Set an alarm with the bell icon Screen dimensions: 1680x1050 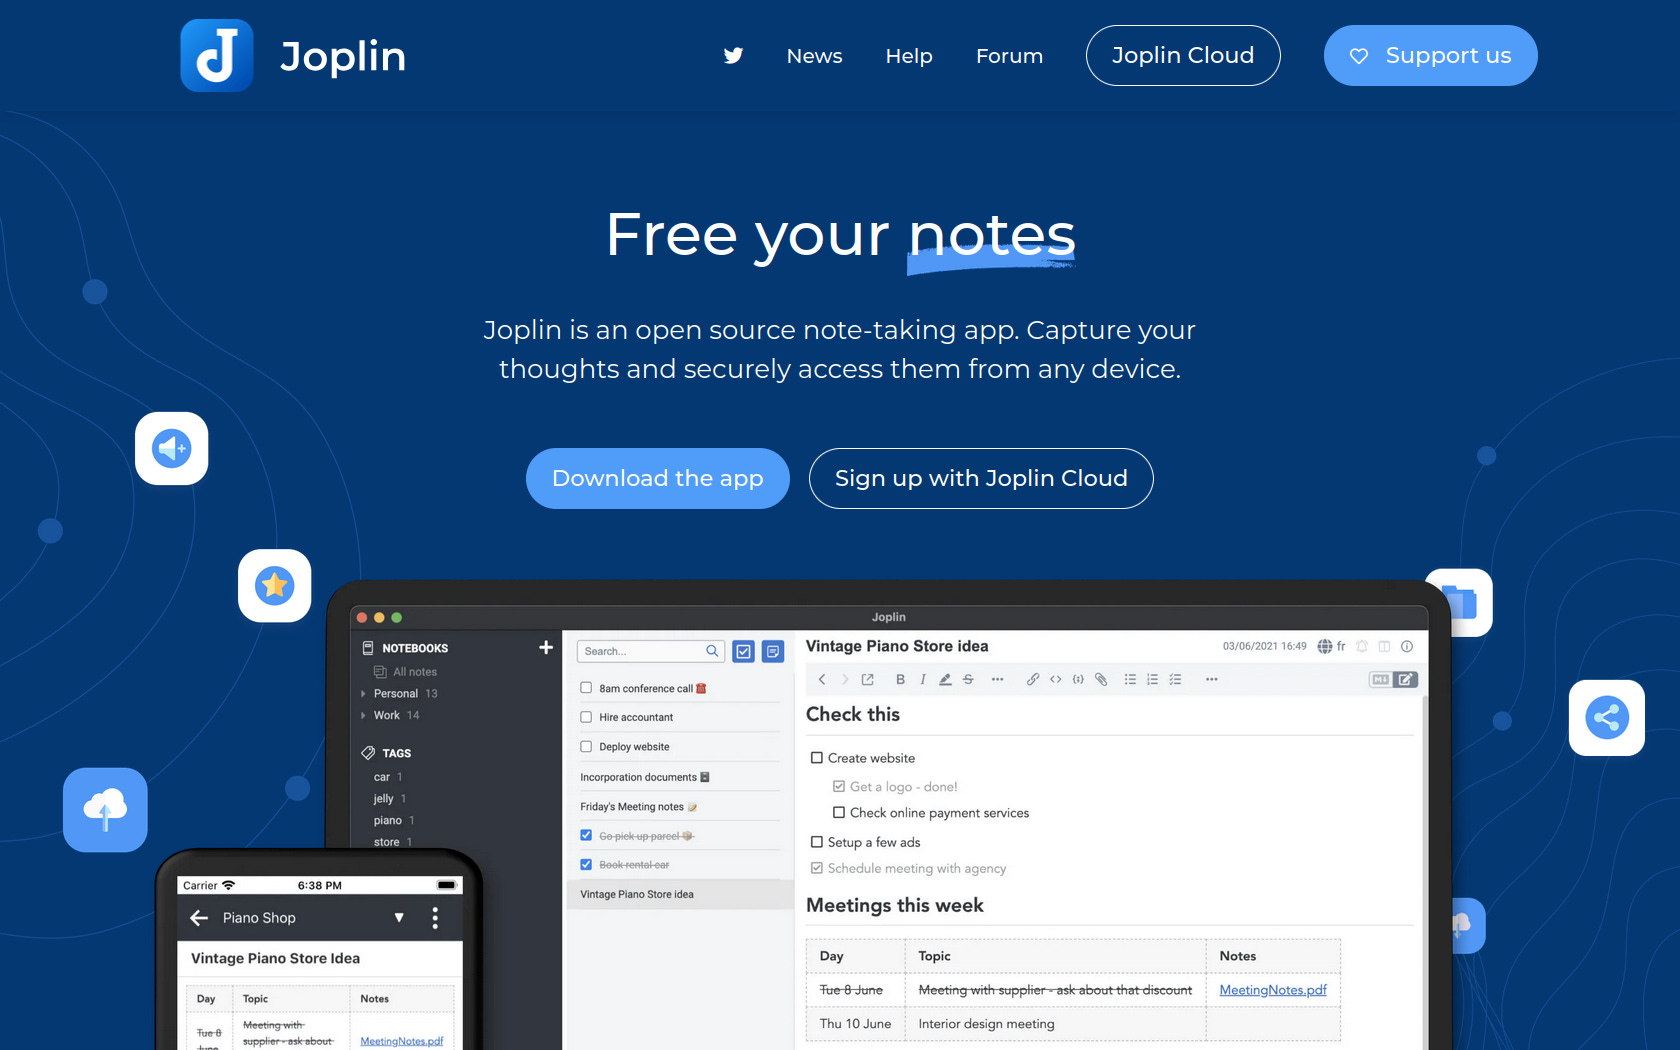point(1362,646)
